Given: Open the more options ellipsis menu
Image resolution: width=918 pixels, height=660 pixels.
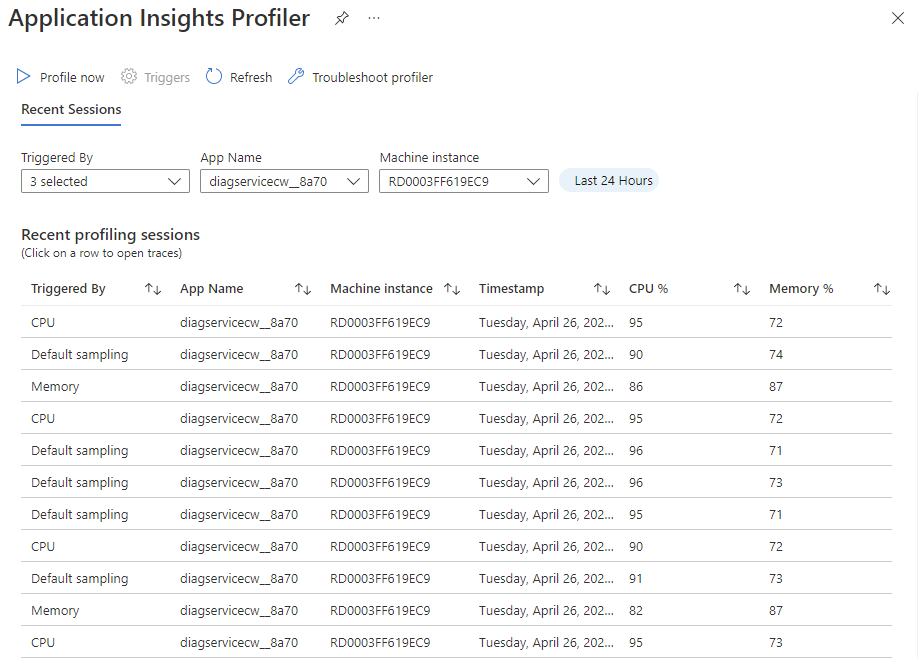Looking at the screenshot, I should point(374,19).
